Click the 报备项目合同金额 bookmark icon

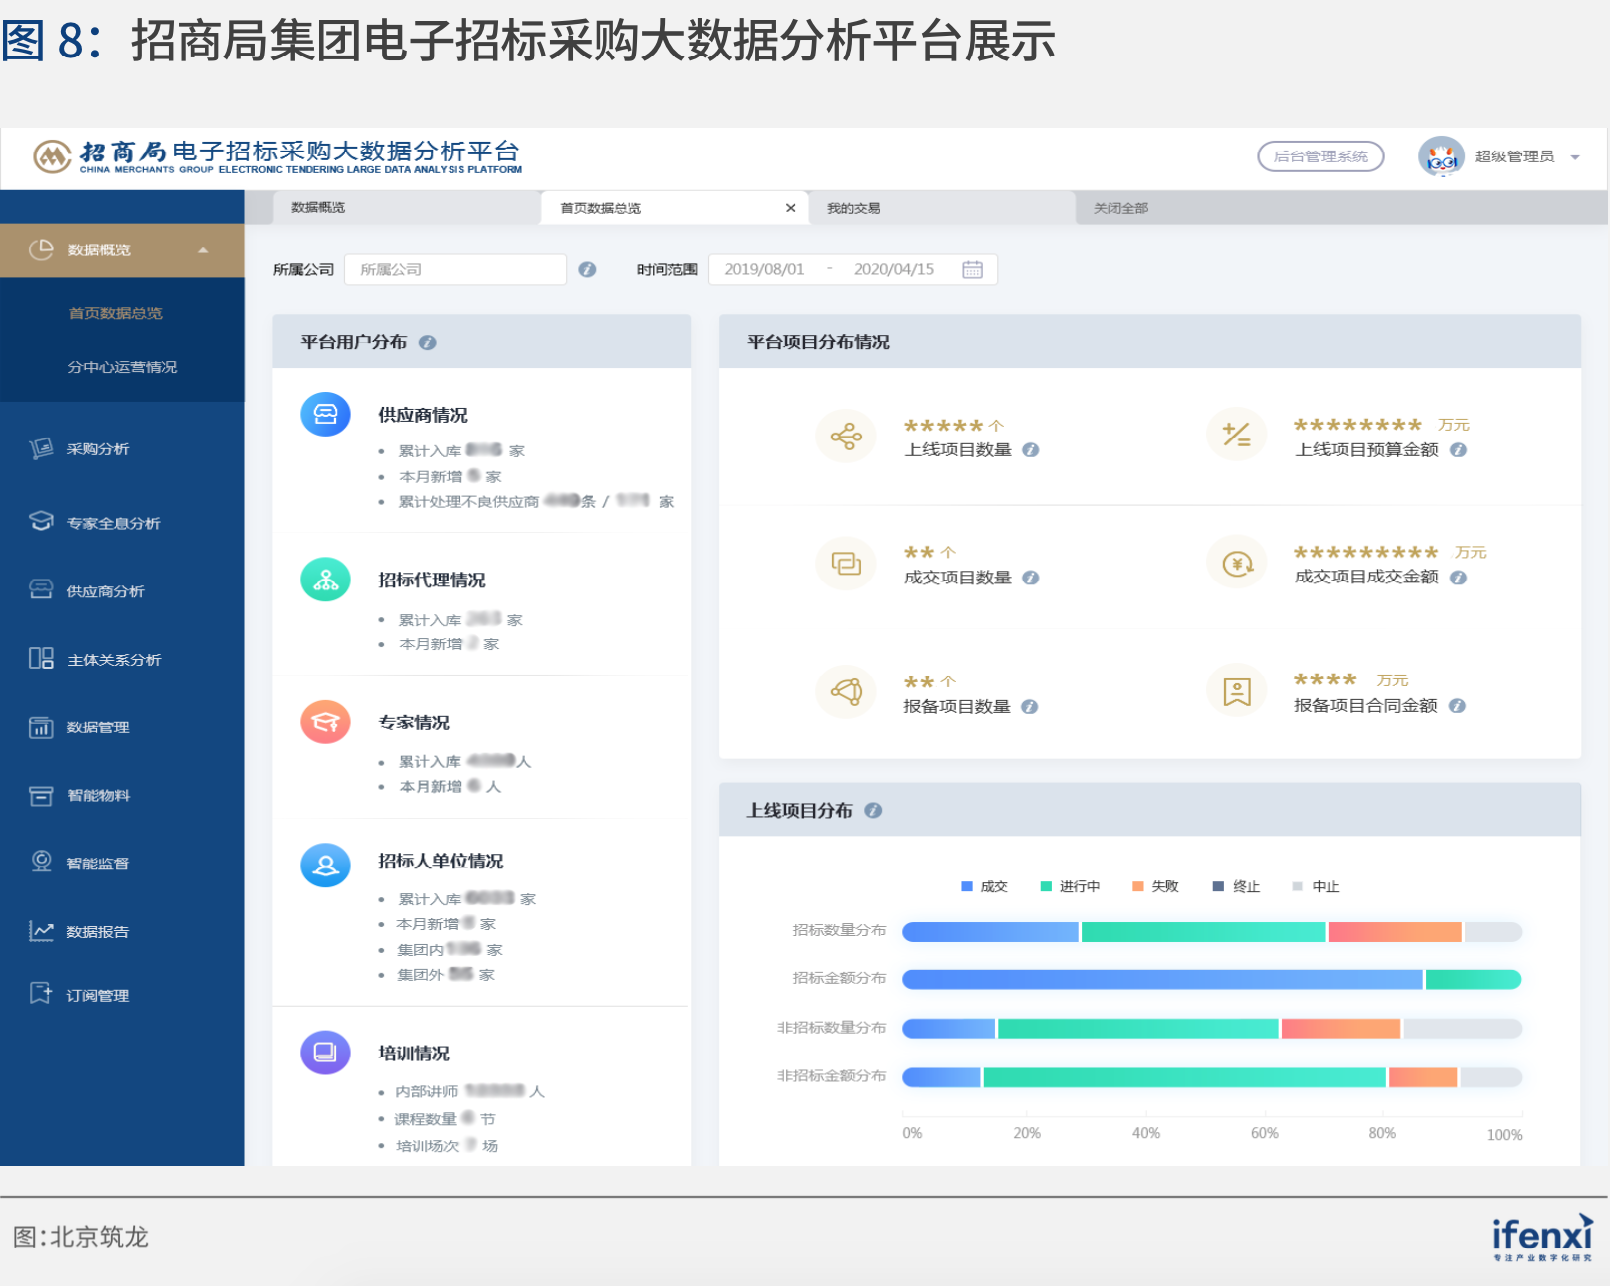1237,691
